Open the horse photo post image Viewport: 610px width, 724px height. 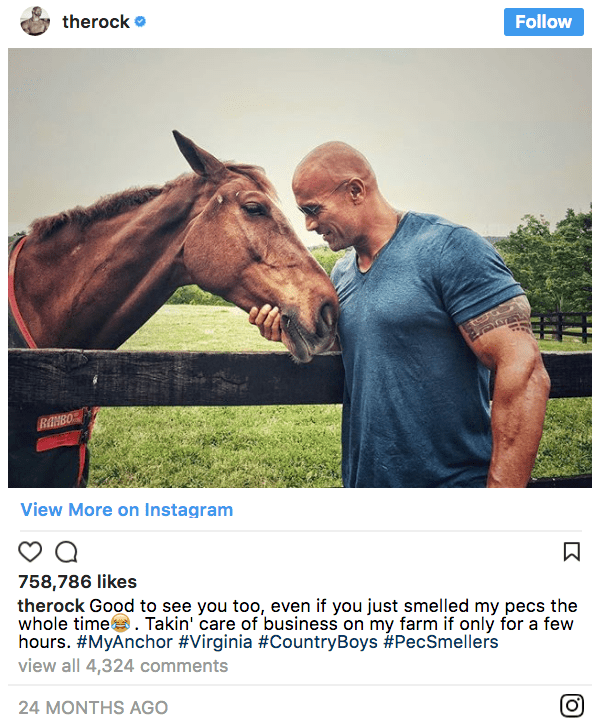click(300, 268)
